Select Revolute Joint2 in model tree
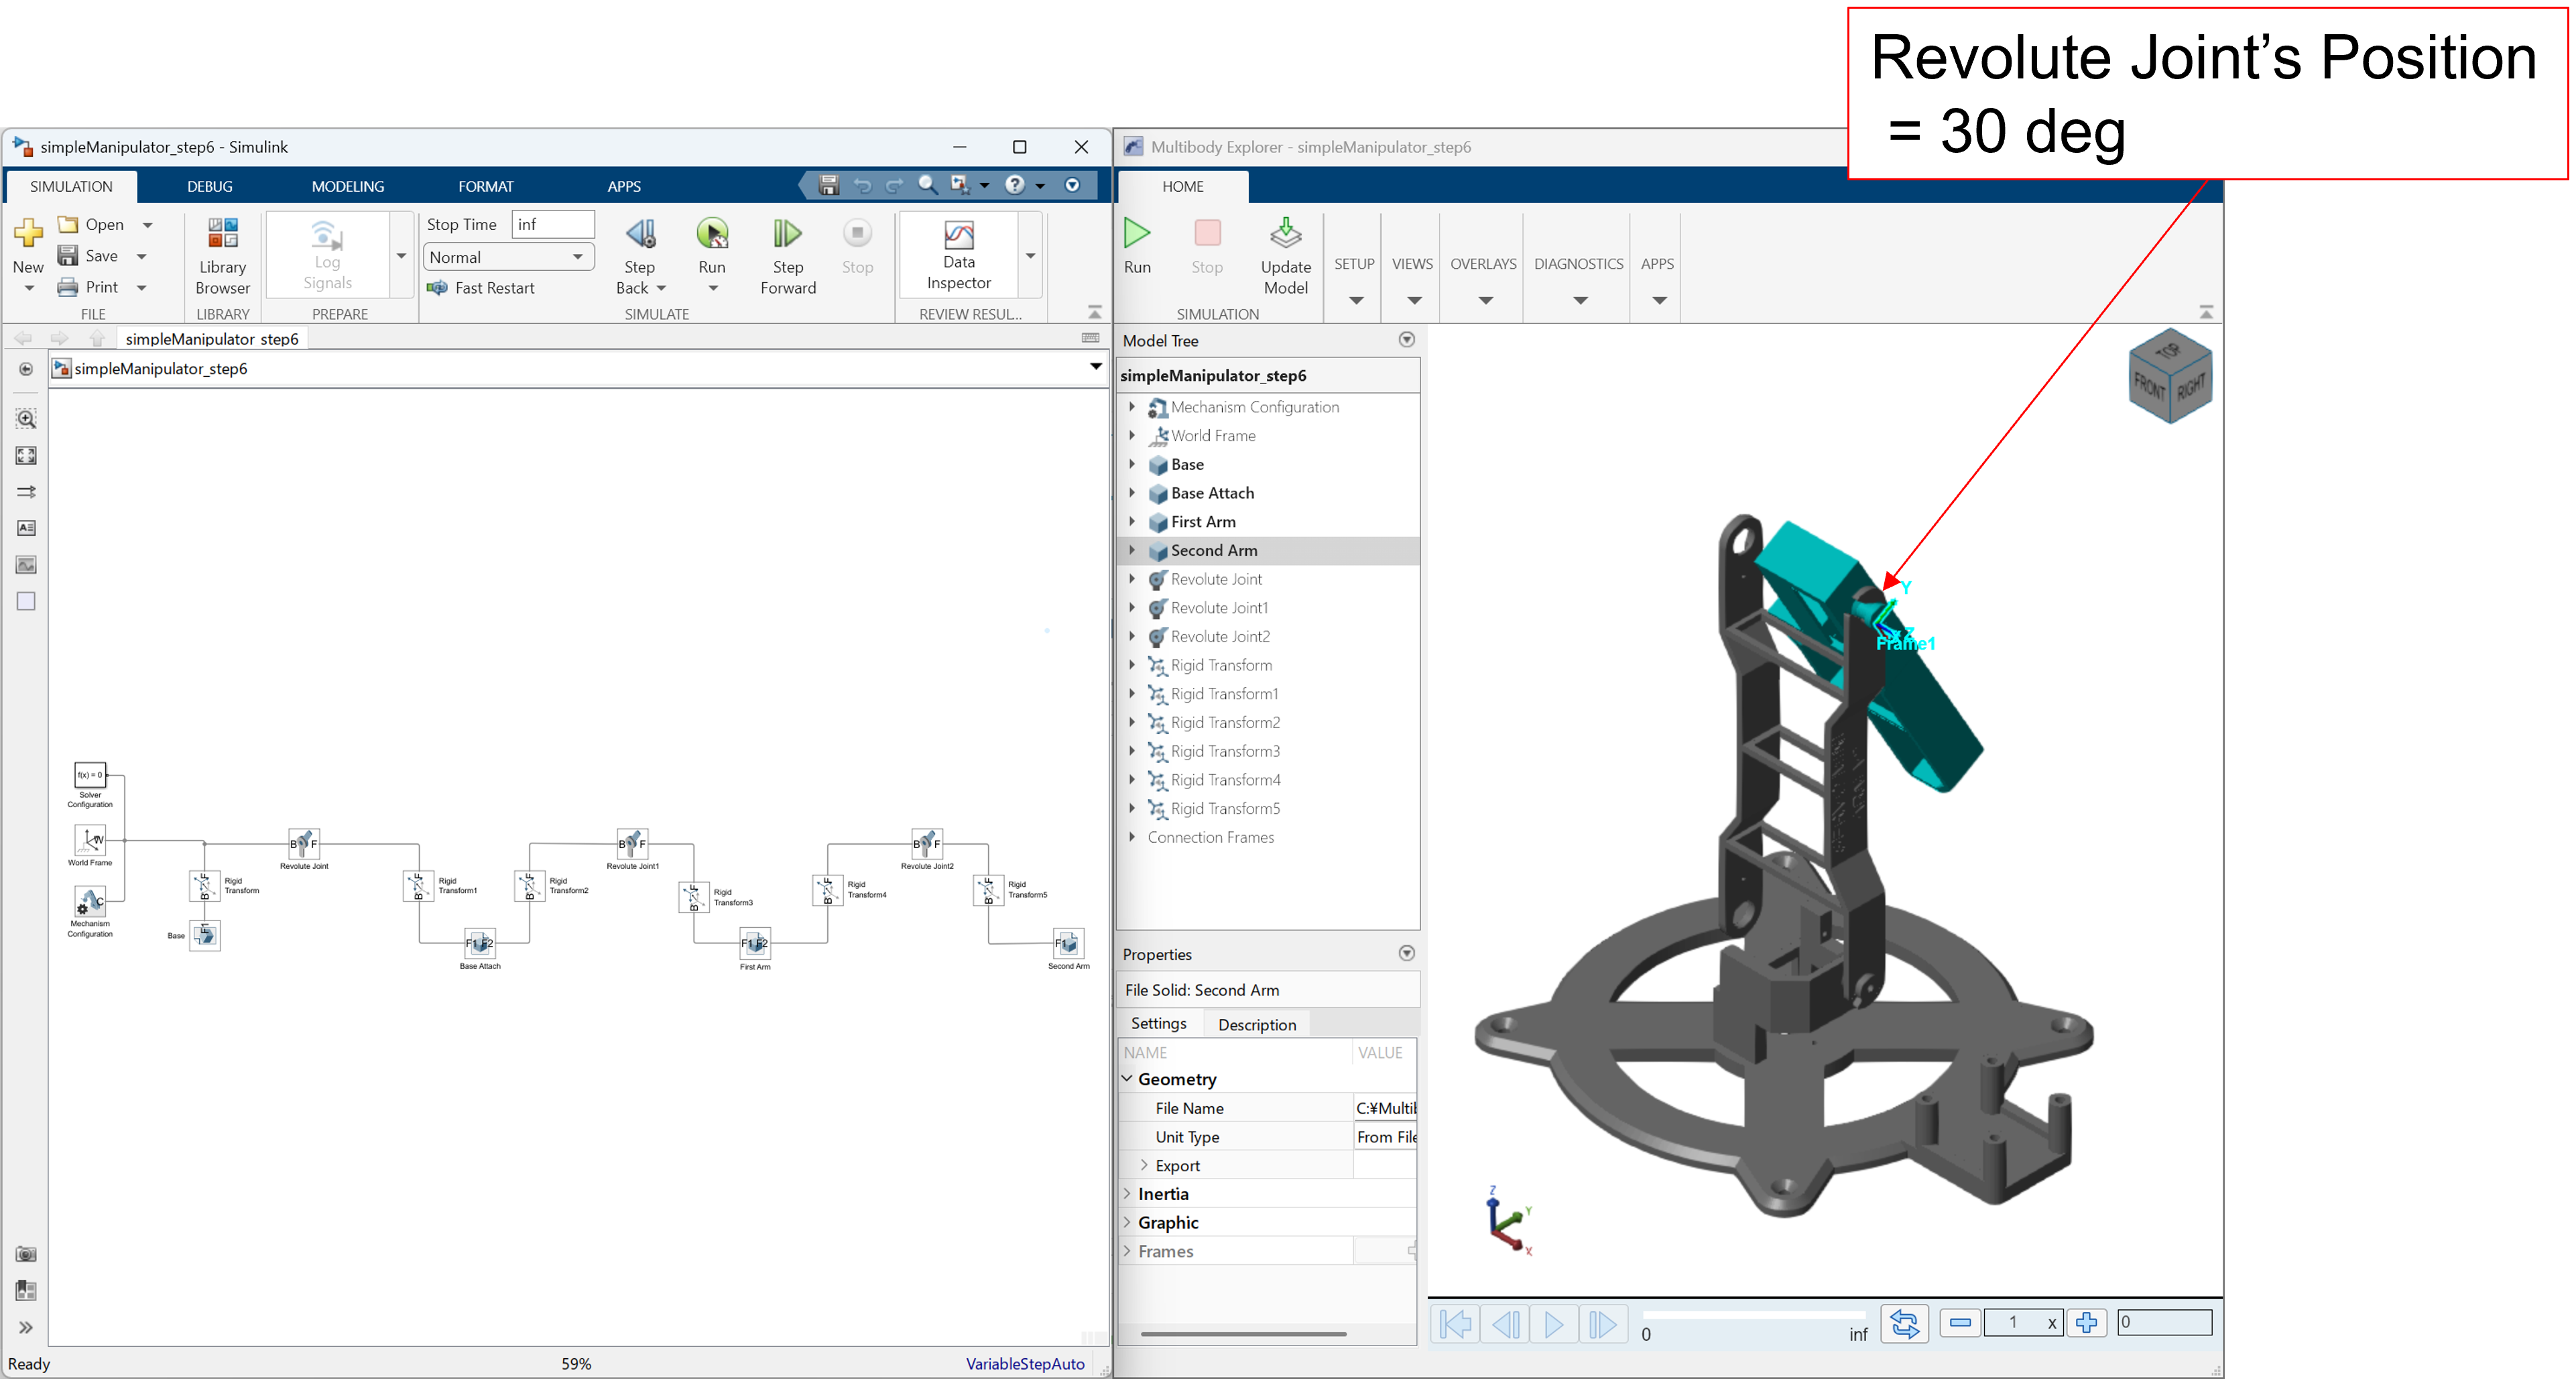 [x=1219, y=636]
